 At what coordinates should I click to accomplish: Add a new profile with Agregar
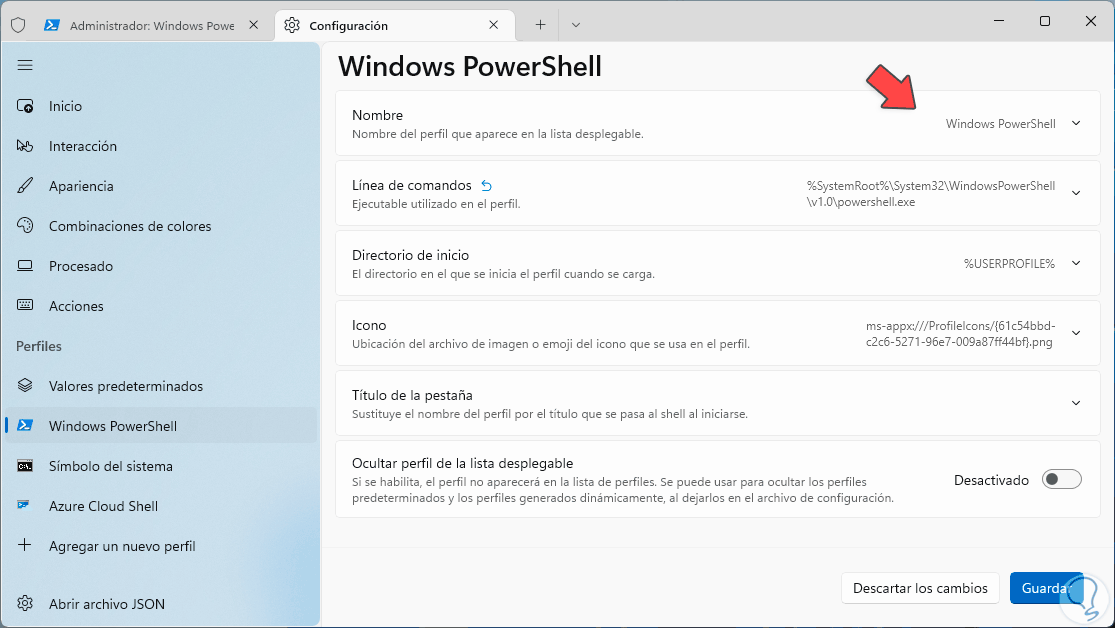click(x=121, y=546)
